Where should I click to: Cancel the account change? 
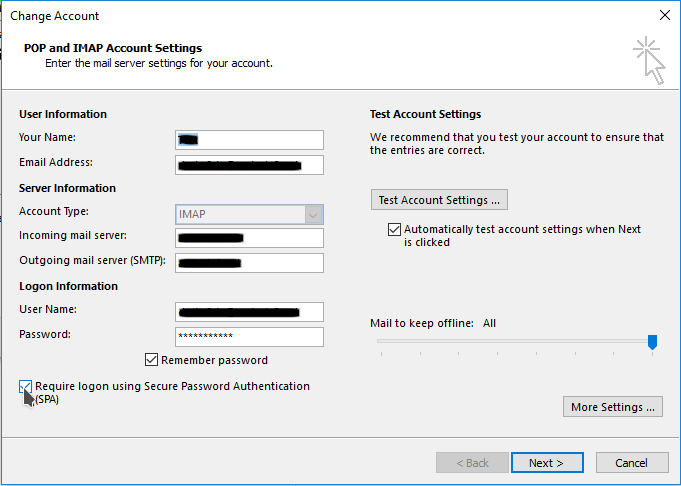(x=632, y=463)
